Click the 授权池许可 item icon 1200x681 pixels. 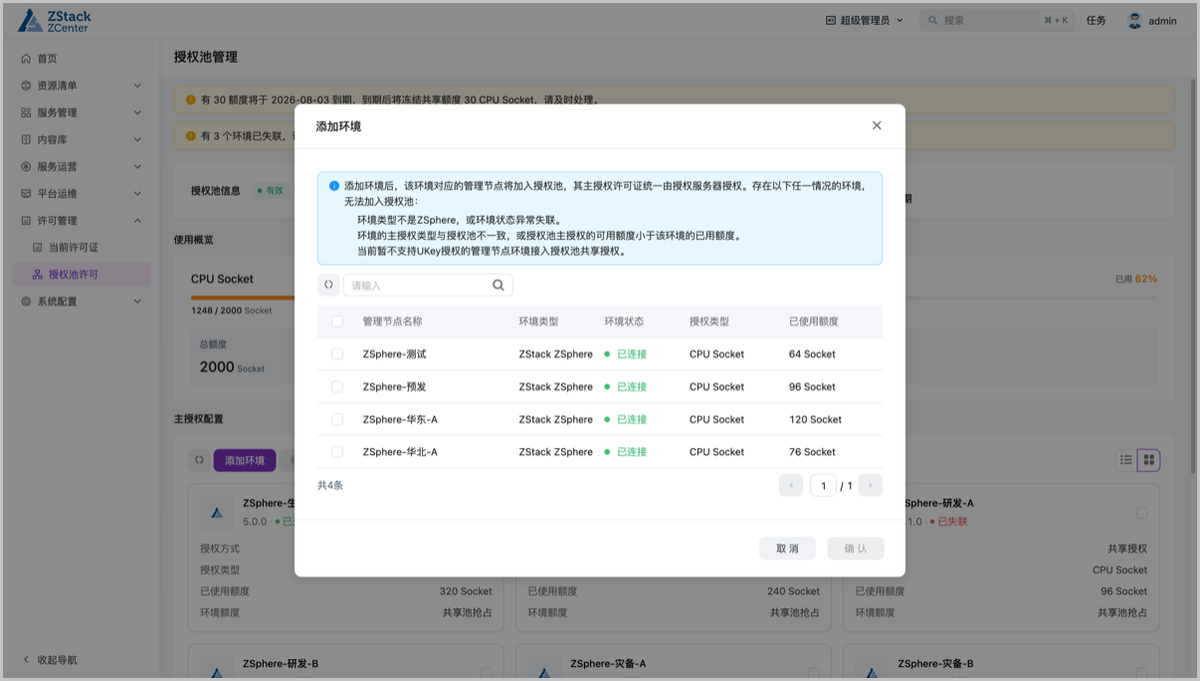[38, 274]
